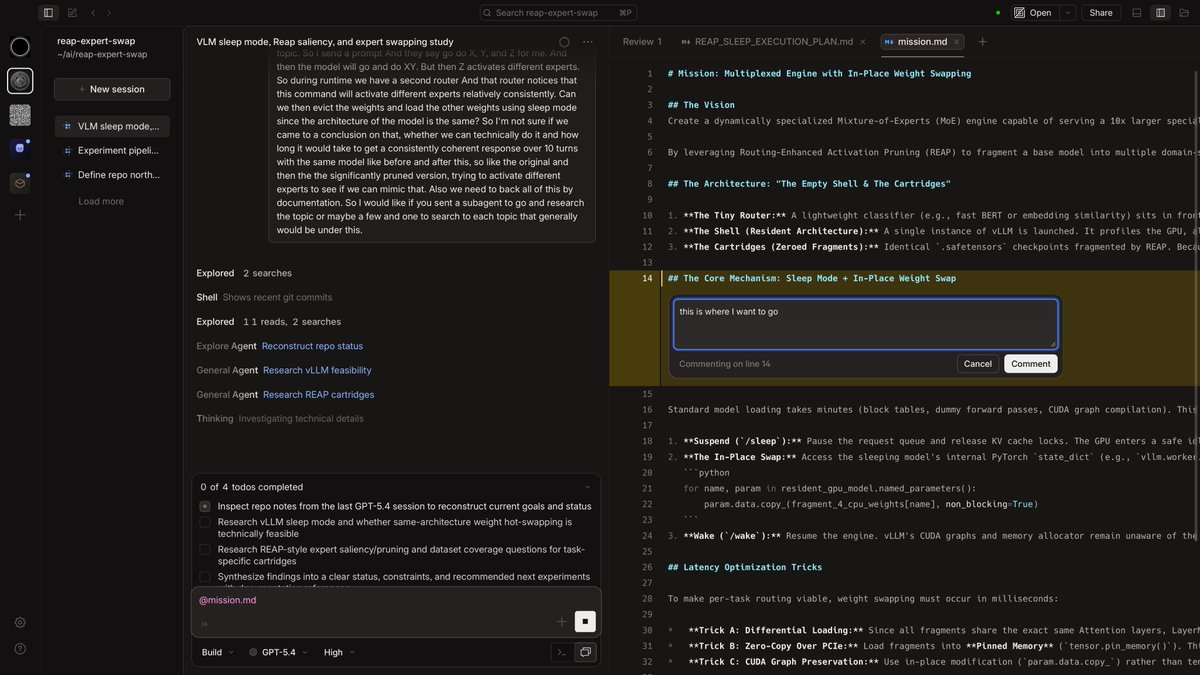Open session options three-dot menu
The width and height of the screenshot is (1200, 675).
(x=588, y=42)
